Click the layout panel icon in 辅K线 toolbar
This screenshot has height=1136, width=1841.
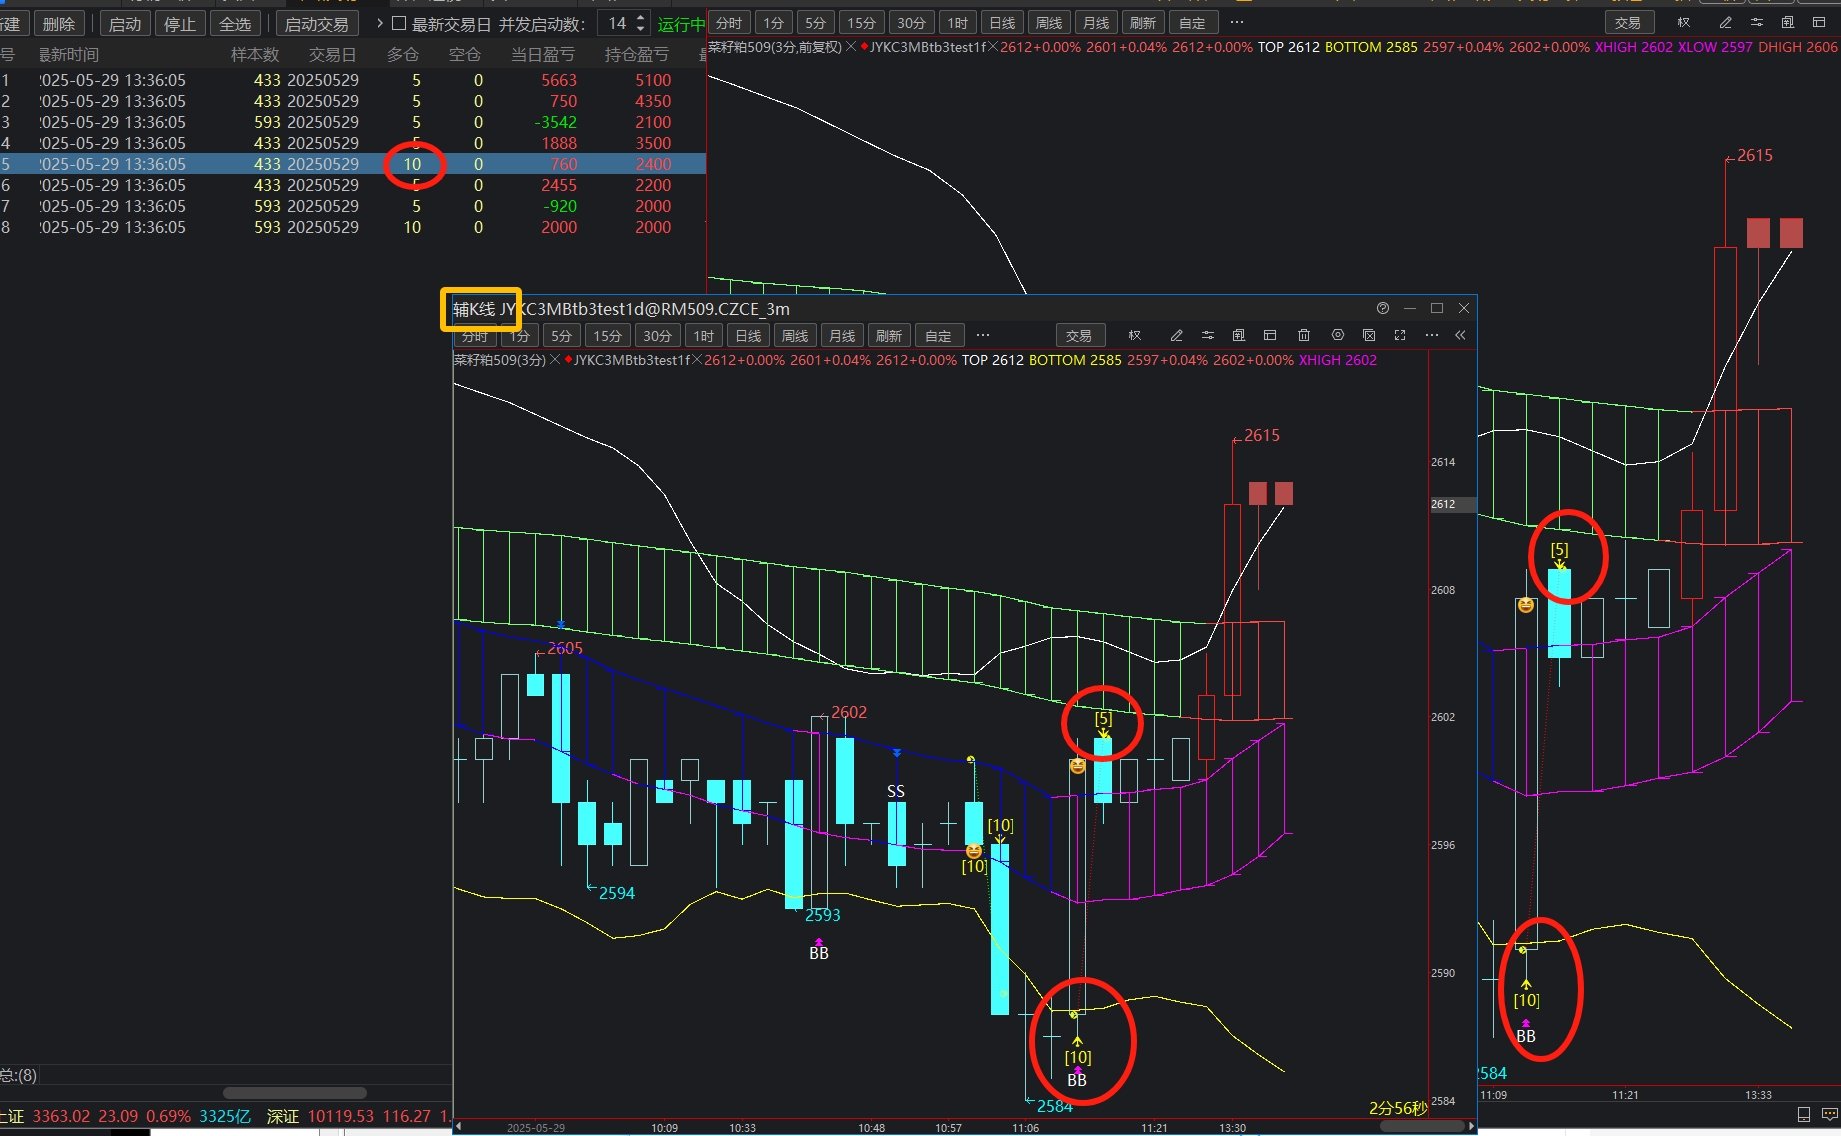(1270, 336)
